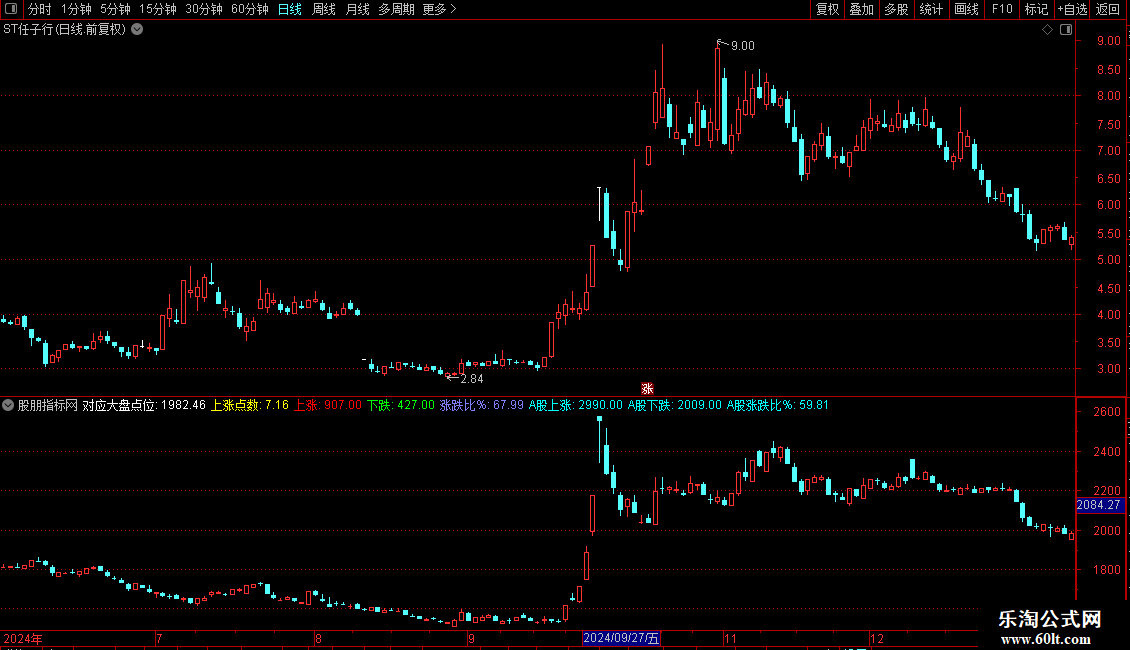1130x650 pixels.
Task: Select the 5分钟 period tab
Action: (115, 9)
